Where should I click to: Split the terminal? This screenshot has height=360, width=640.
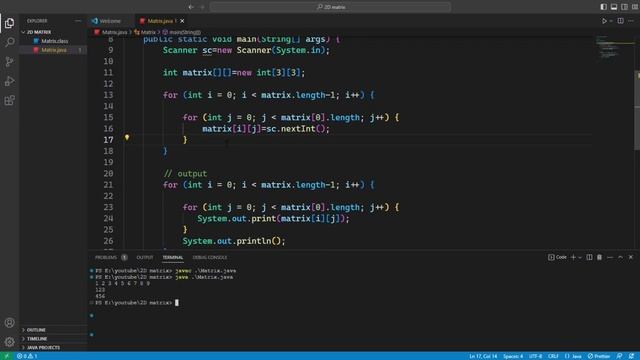tap(589, 257)
